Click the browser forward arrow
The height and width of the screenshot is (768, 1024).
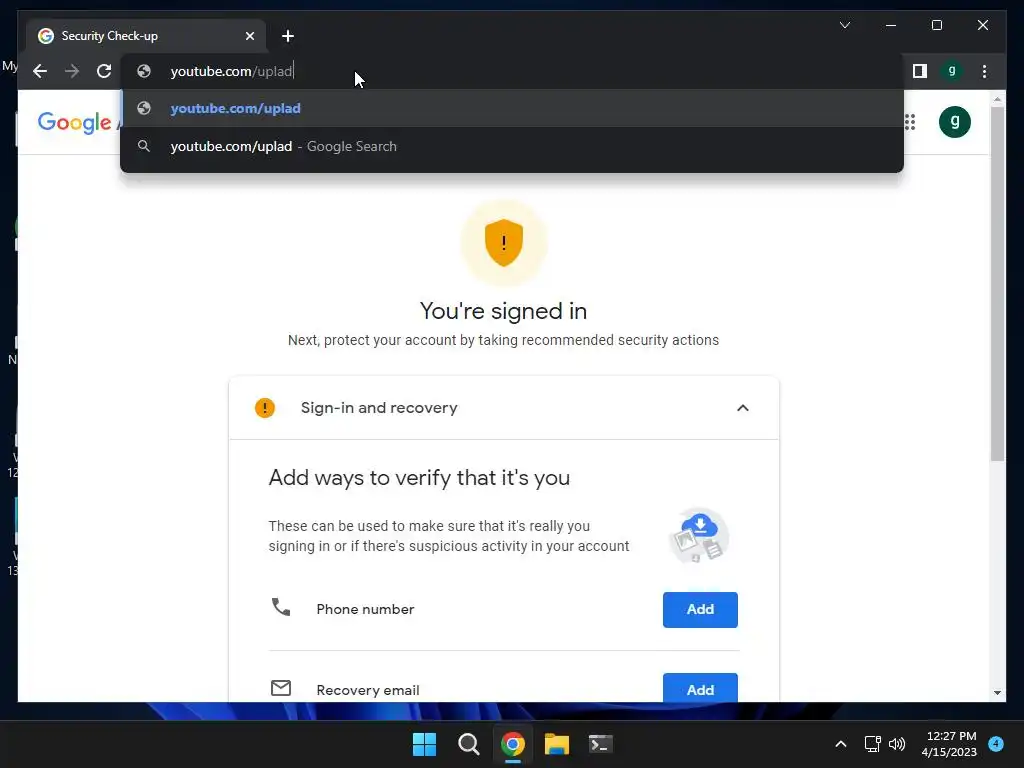(72, 71)
